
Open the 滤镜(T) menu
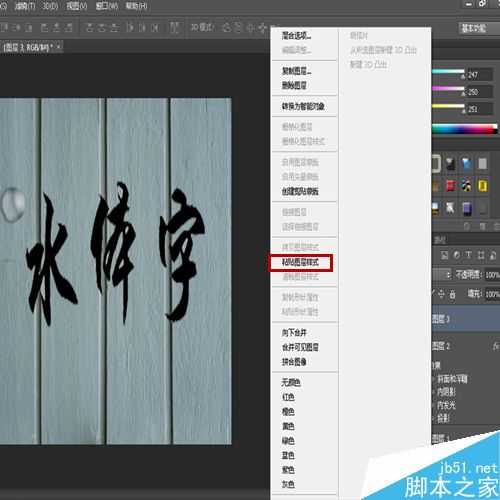pos(25,6)
